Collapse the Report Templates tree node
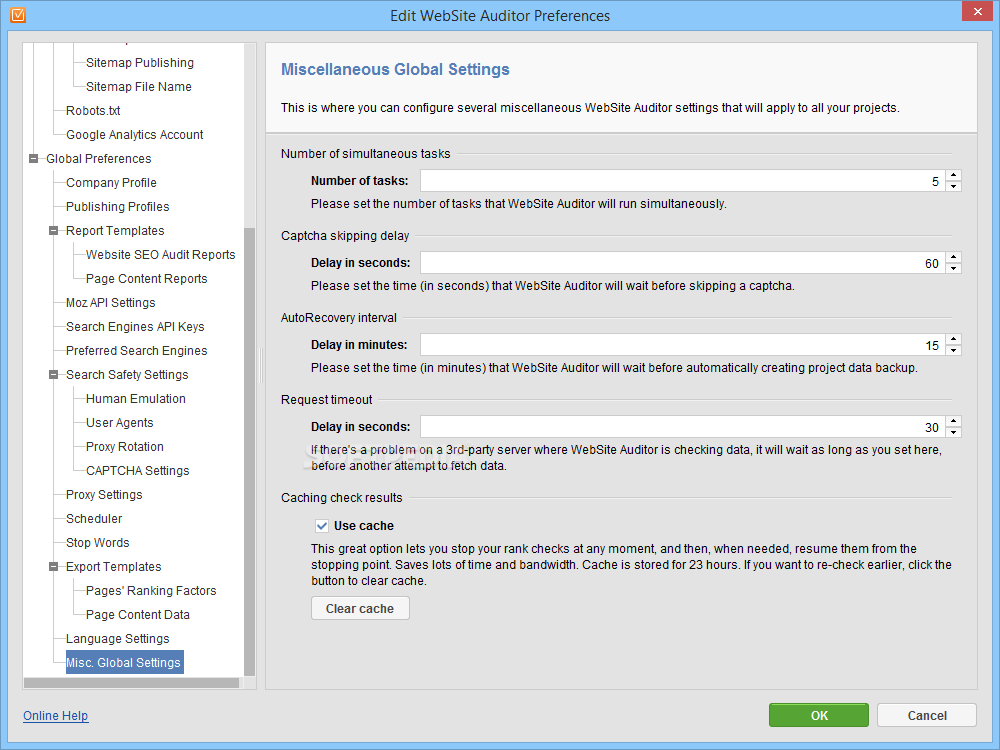The height and width of the screenshot is (750, 1000). tap(54, 231)
